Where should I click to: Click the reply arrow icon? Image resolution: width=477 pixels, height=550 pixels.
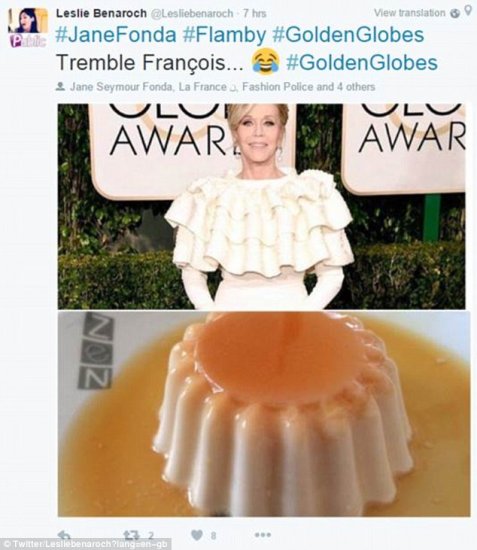click(x=65, y=535)
